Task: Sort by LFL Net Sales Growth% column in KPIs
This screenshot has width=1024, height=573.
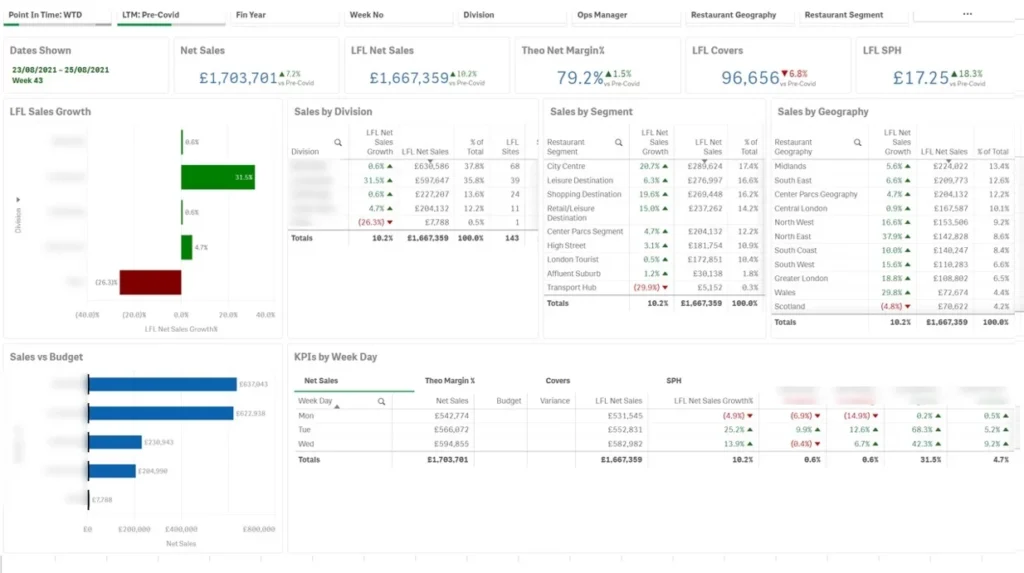Action: [x=713, y=401]
